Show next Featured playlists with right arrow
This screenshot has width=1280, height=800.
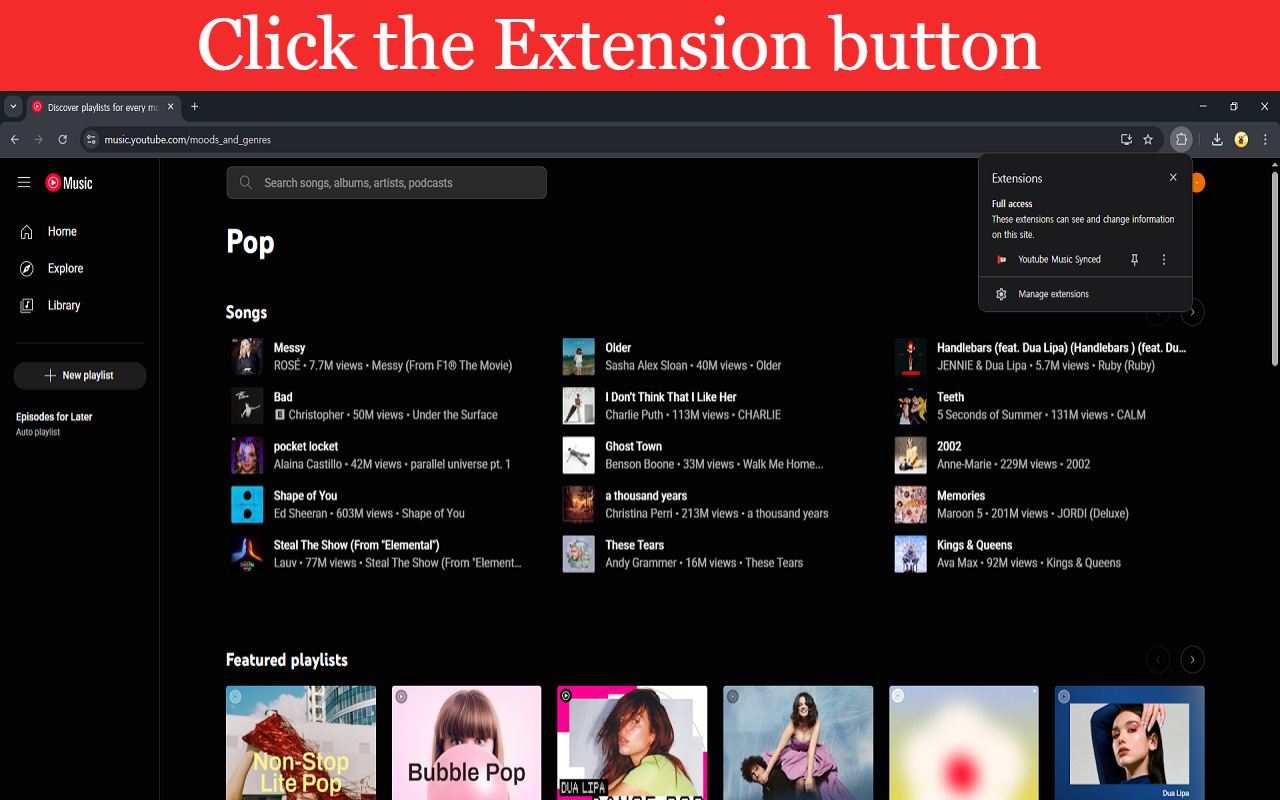pos(1192,659)
